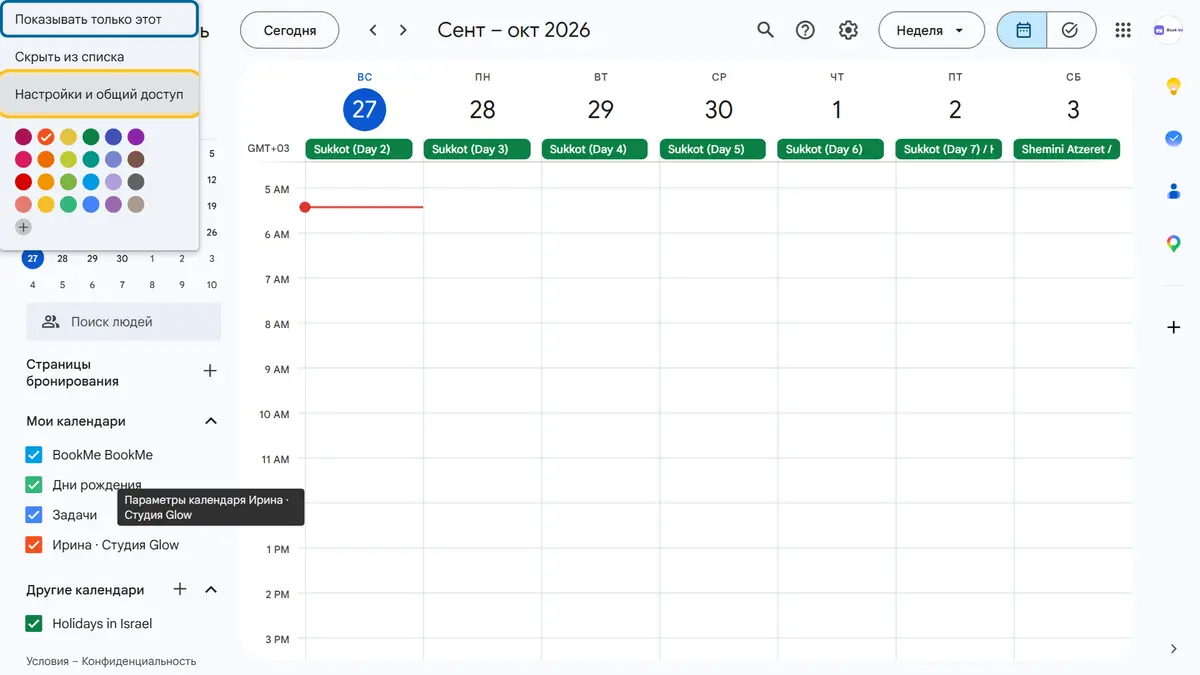Go to the next week
Image resolution: width=1200 pixels, height=675 pixels.
click(x=403, y=30)
